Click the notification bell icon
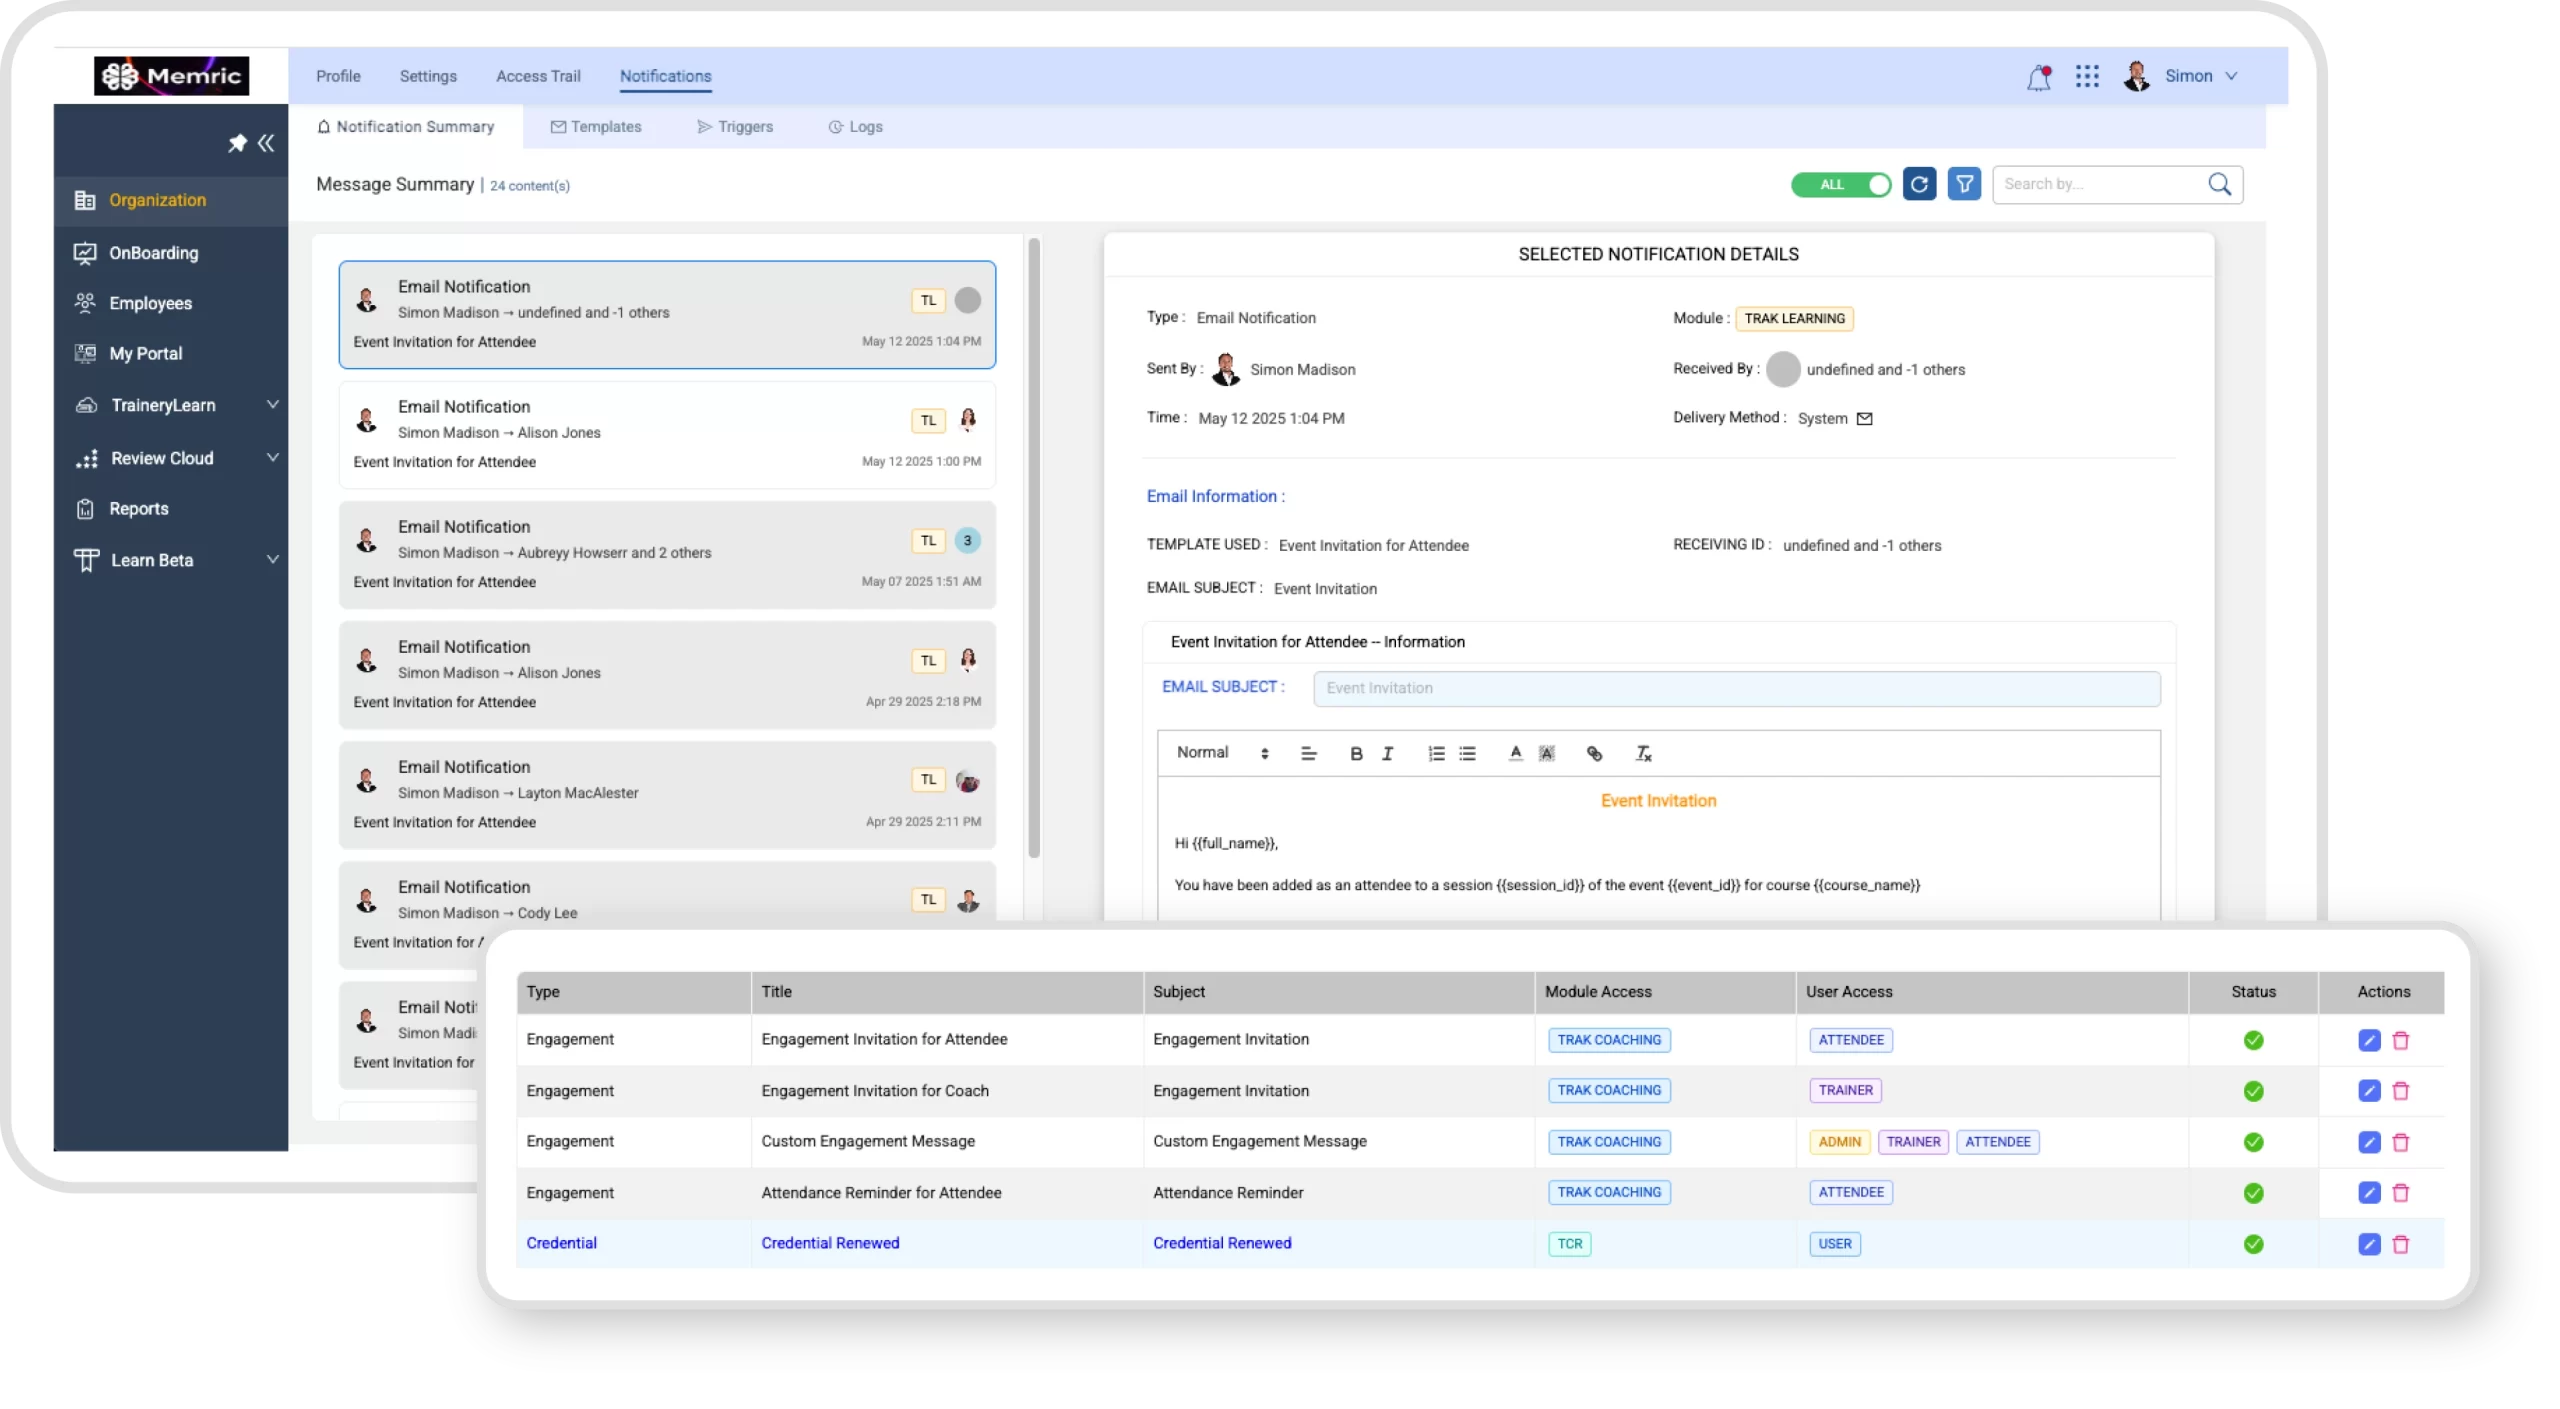Viewport: 2560px width, 1409px height. [2038, 77]
